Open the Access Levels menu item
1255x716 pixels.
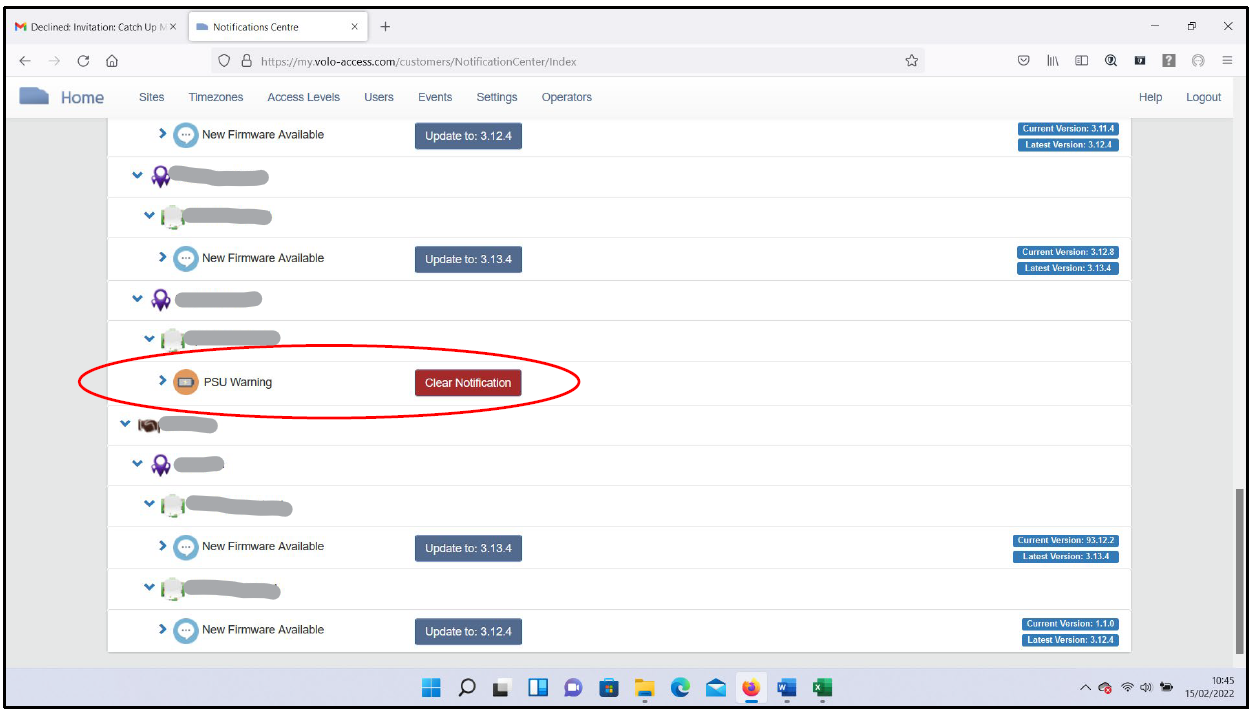click(303, 97)
